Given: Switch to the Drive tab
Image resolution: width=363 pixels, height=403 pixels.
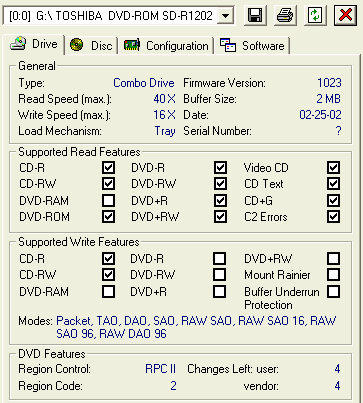Looking at the screenshot, I should coord(34,44).
